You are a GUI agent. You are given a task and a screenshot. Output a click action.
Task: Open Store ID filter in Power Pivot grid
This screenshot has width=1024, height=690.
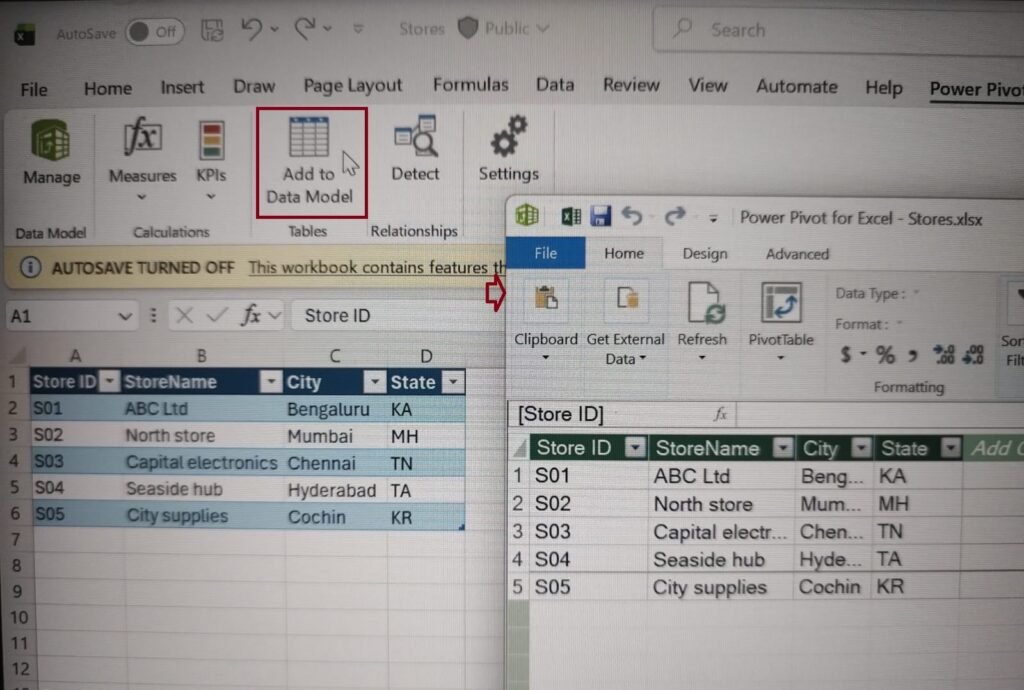click(x=635, y=448)
